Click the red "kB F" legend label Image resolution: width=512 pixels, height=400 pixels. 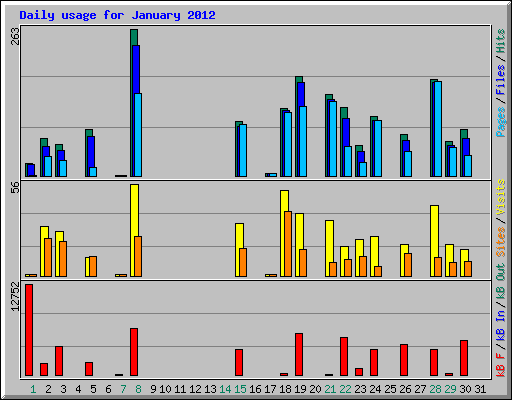(x=501, y=365)
